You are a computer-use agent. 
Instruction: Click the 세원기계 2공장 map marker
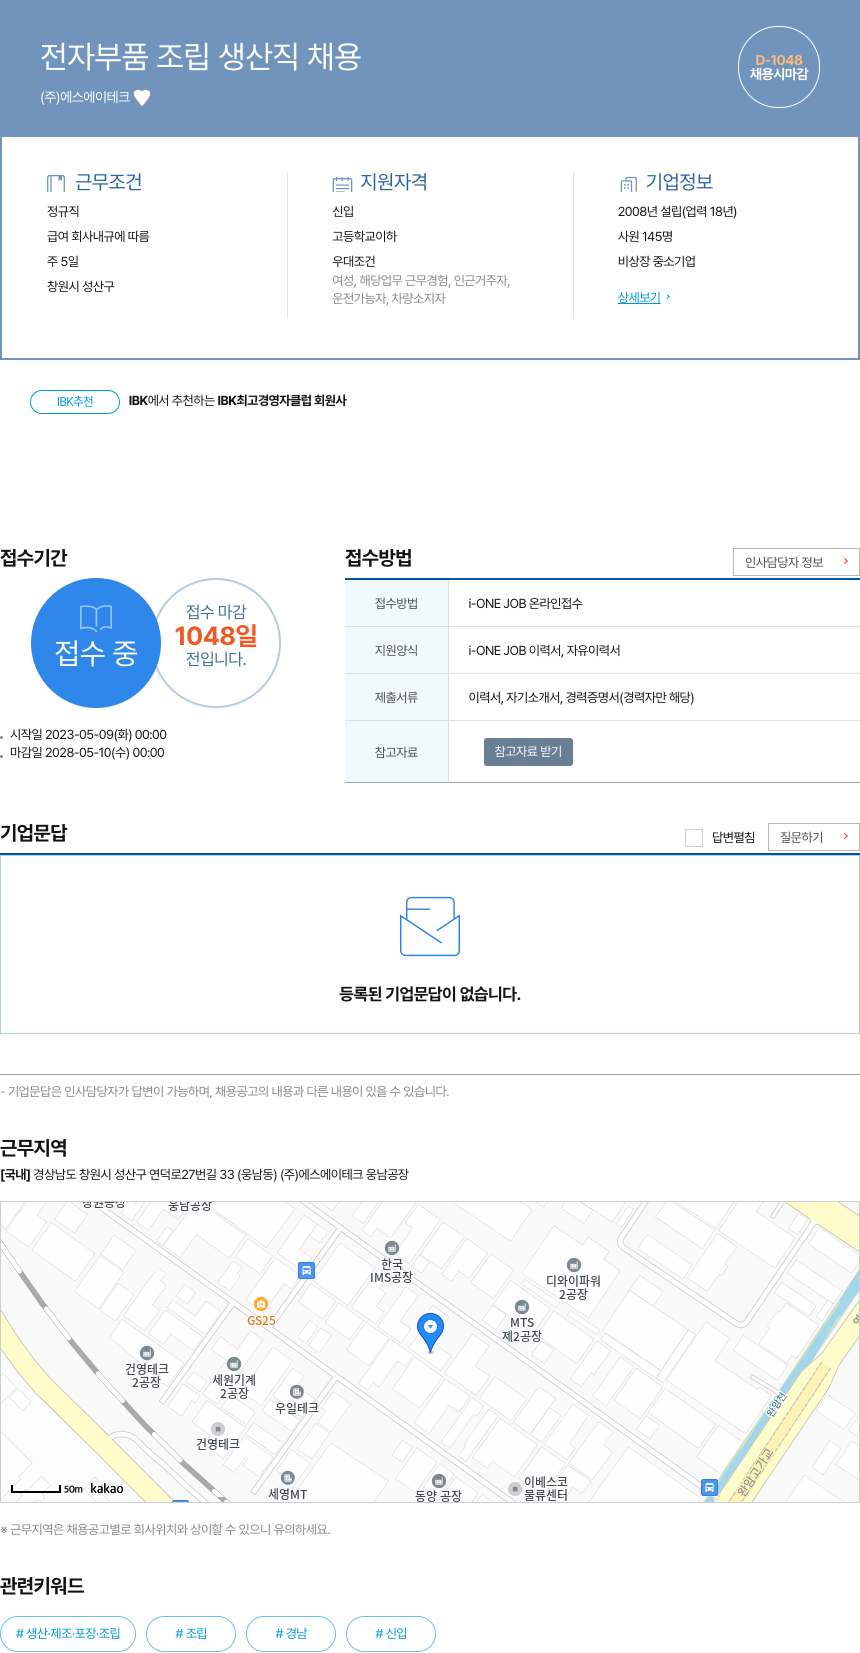click(x=234, y=1363)
